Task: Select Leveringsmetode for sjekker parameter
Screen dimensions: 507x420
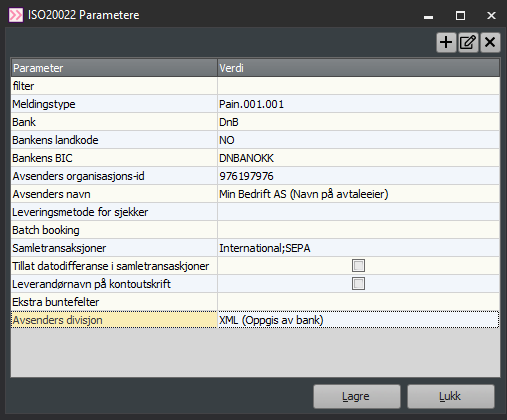Action: [114, 212]
